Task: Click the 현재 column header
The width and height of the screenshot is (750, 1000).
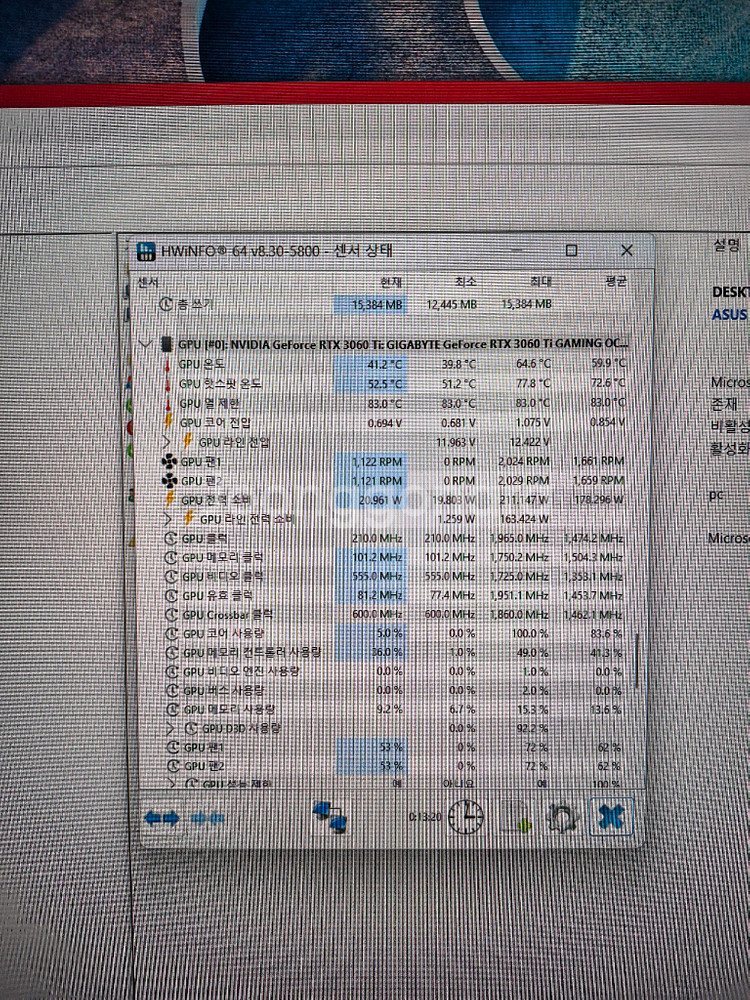Action: click(391, 282)
